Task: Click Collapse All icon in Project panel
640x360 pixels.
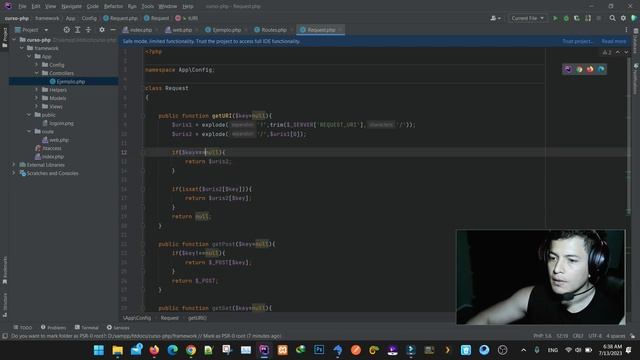Action: coord(88,30)
